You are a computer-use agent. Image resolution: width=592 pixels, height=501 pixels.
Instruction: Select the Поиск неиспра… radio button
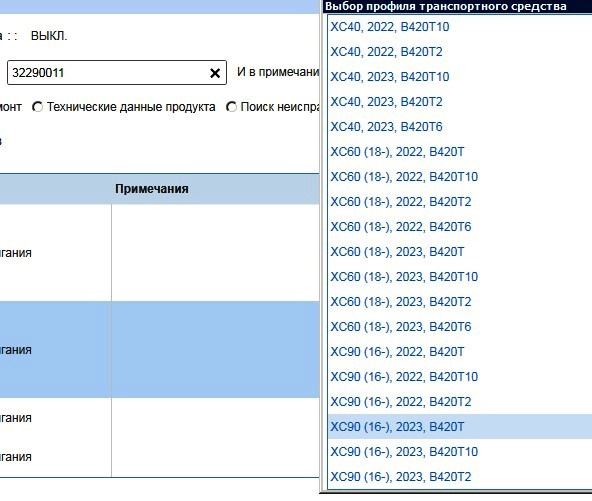231,107
